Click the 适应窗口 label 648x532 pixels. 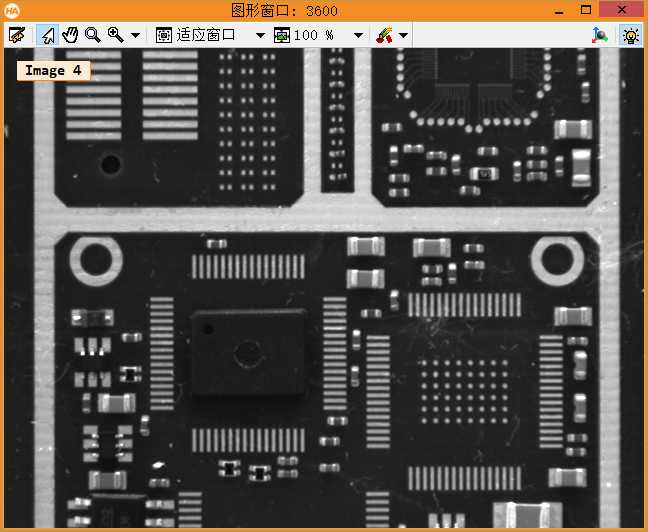tap(206, 35)
